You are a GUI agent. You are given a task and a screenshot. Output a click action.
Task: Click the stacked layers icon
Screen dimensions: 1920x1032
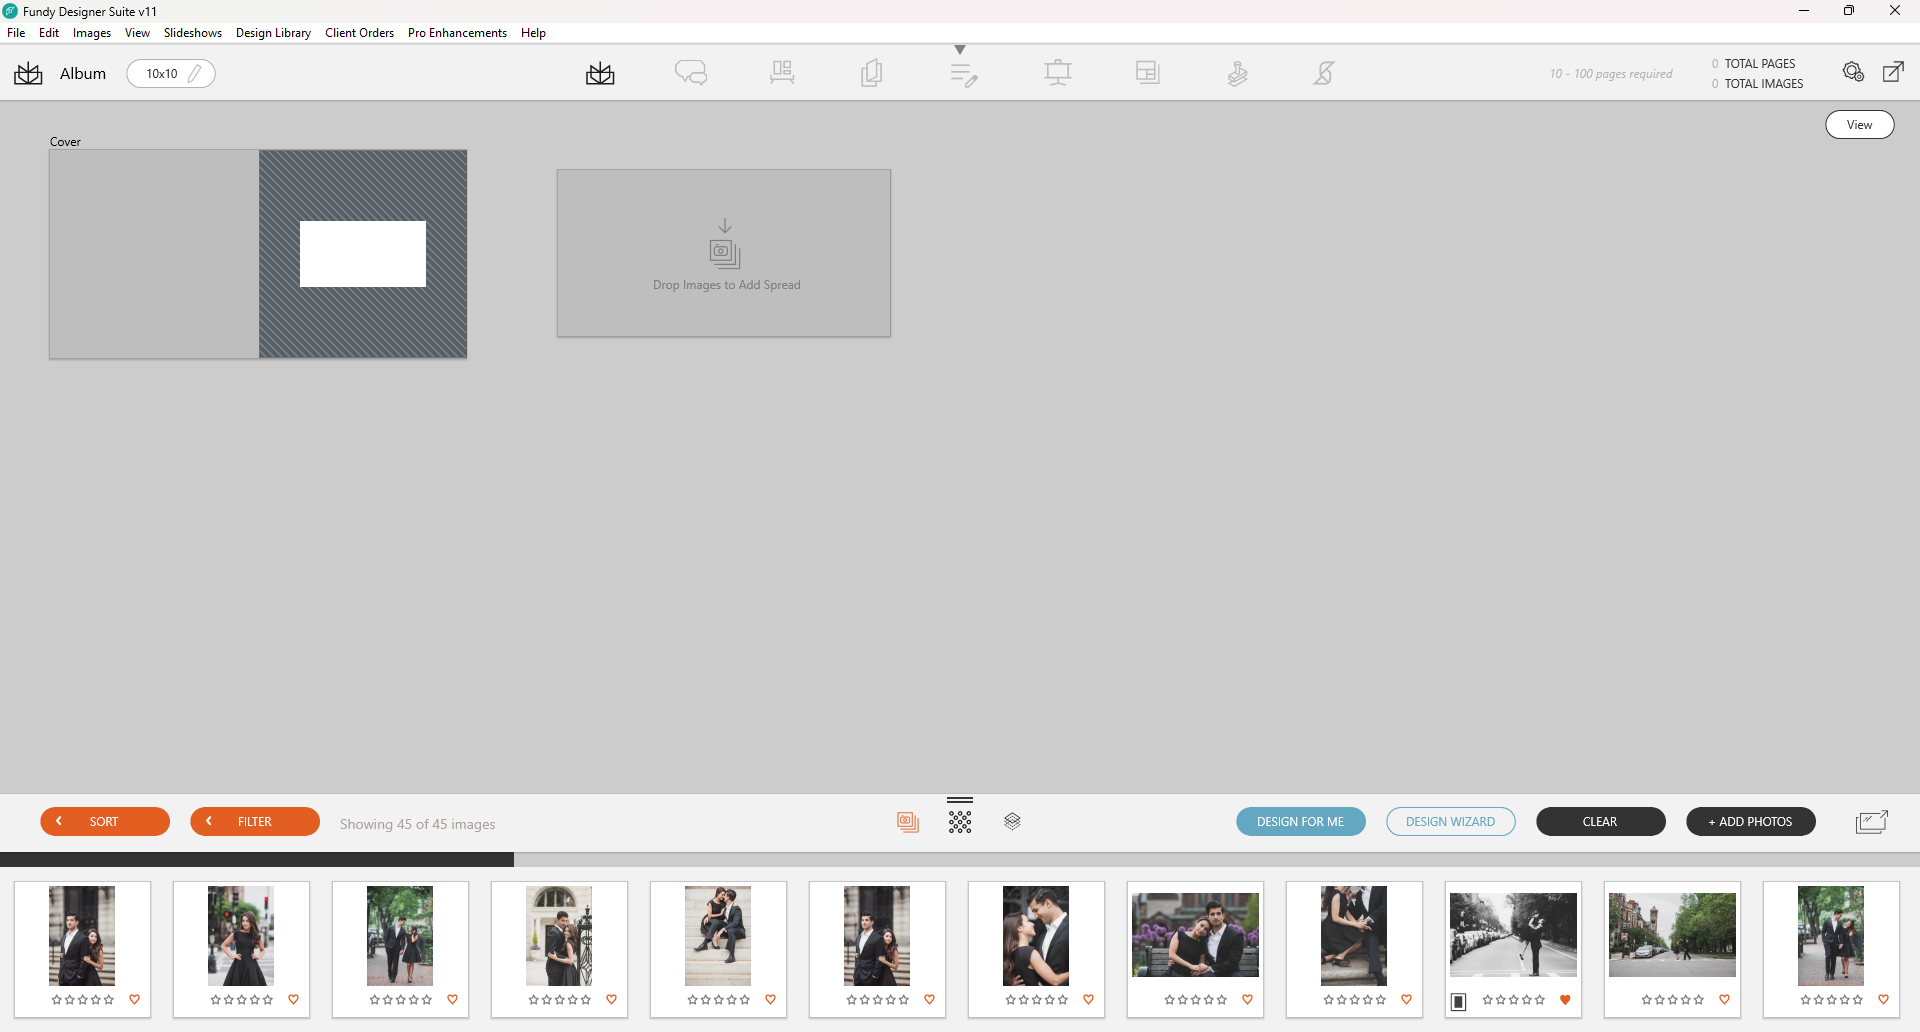(1013, 821)
